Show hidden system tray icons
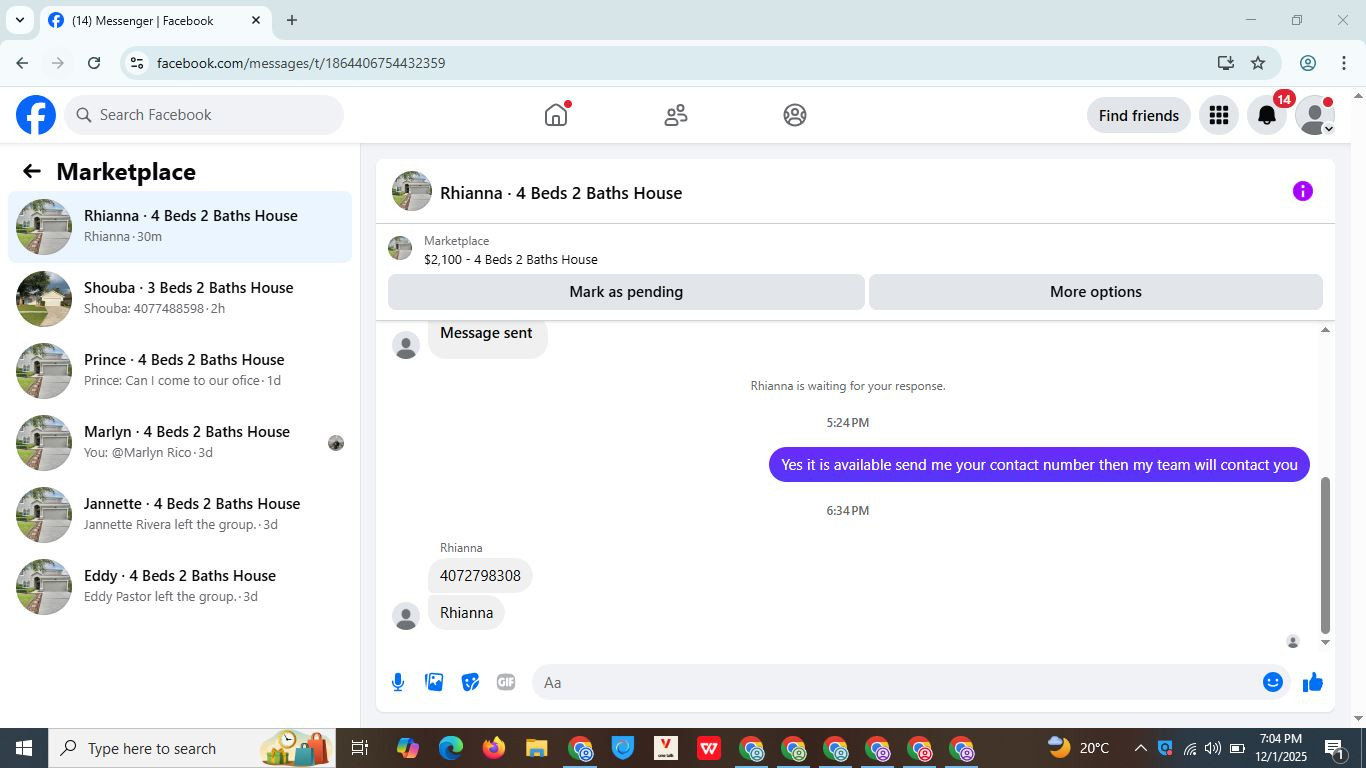Image resolution: width=1366 pixels, height=768 pixels. pyautogui.click(x=1140, y=748)
